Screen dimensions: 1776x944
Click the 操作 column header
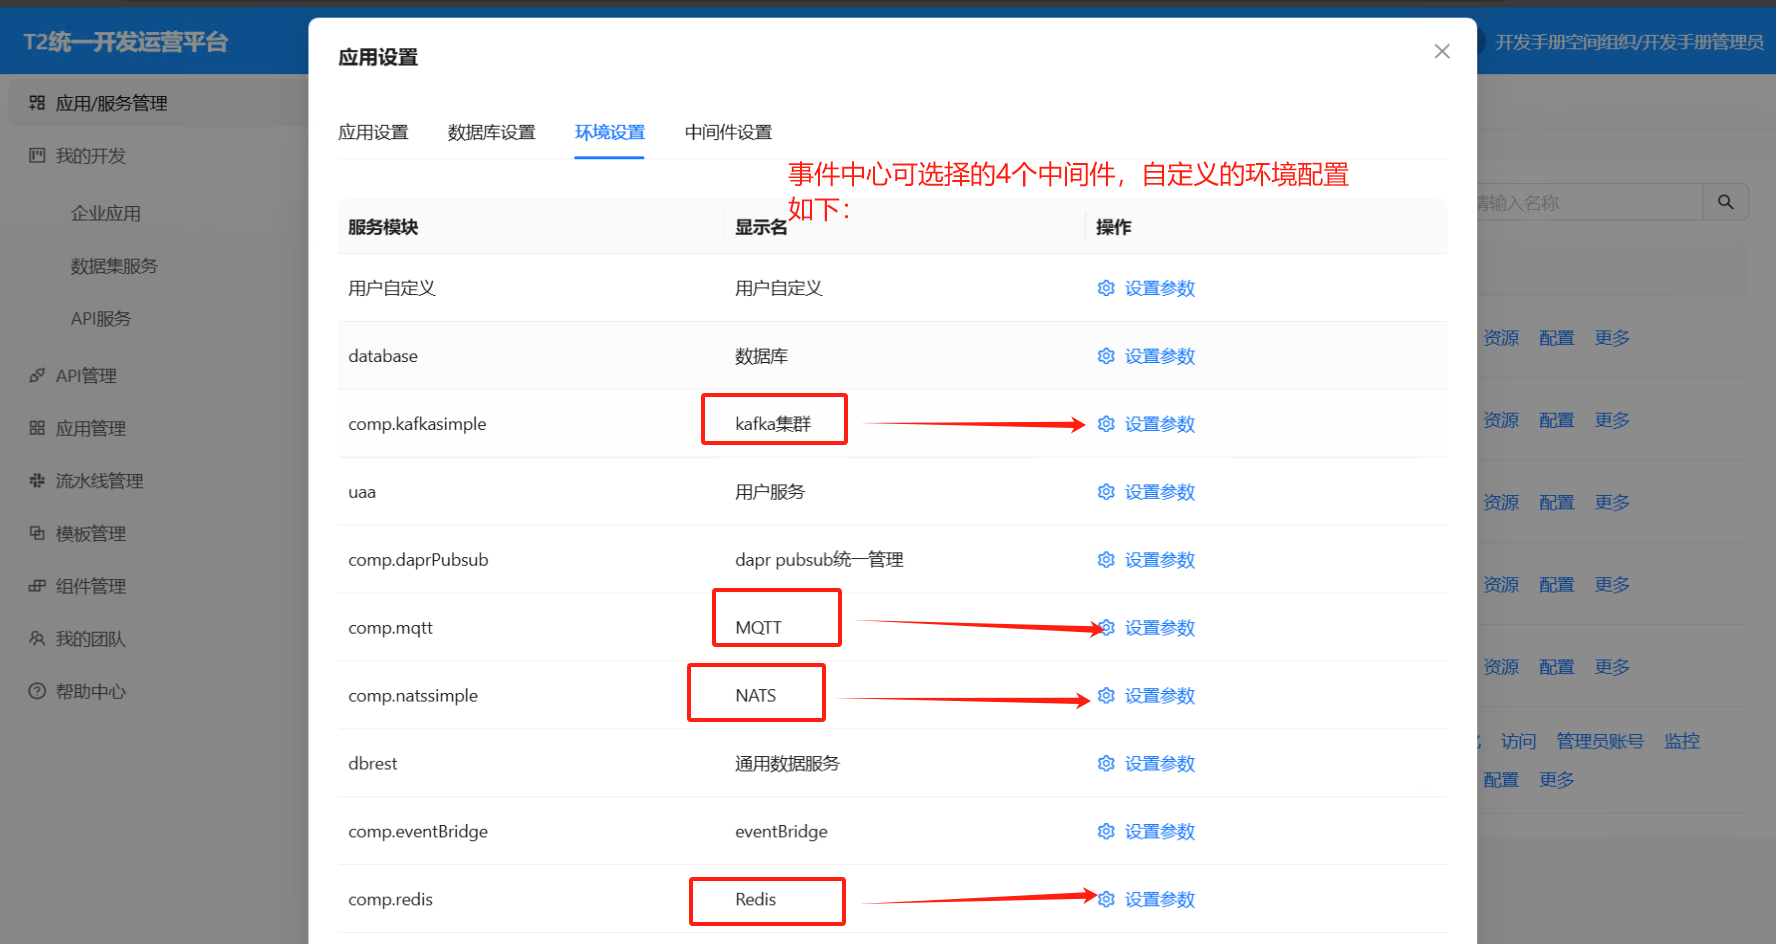click(1113, 227)
